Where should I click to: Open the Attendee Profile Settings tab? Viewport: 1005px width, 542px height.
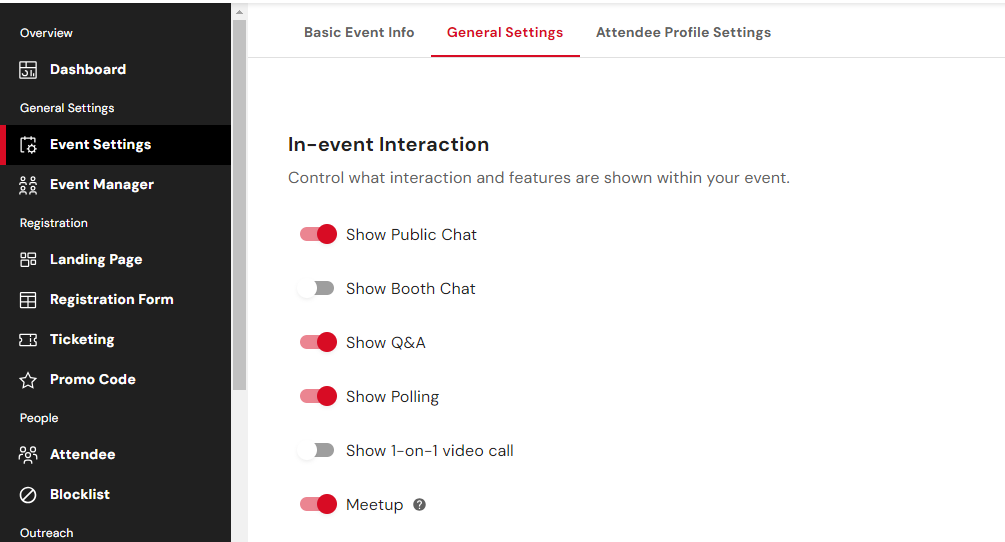click(683, 32)
